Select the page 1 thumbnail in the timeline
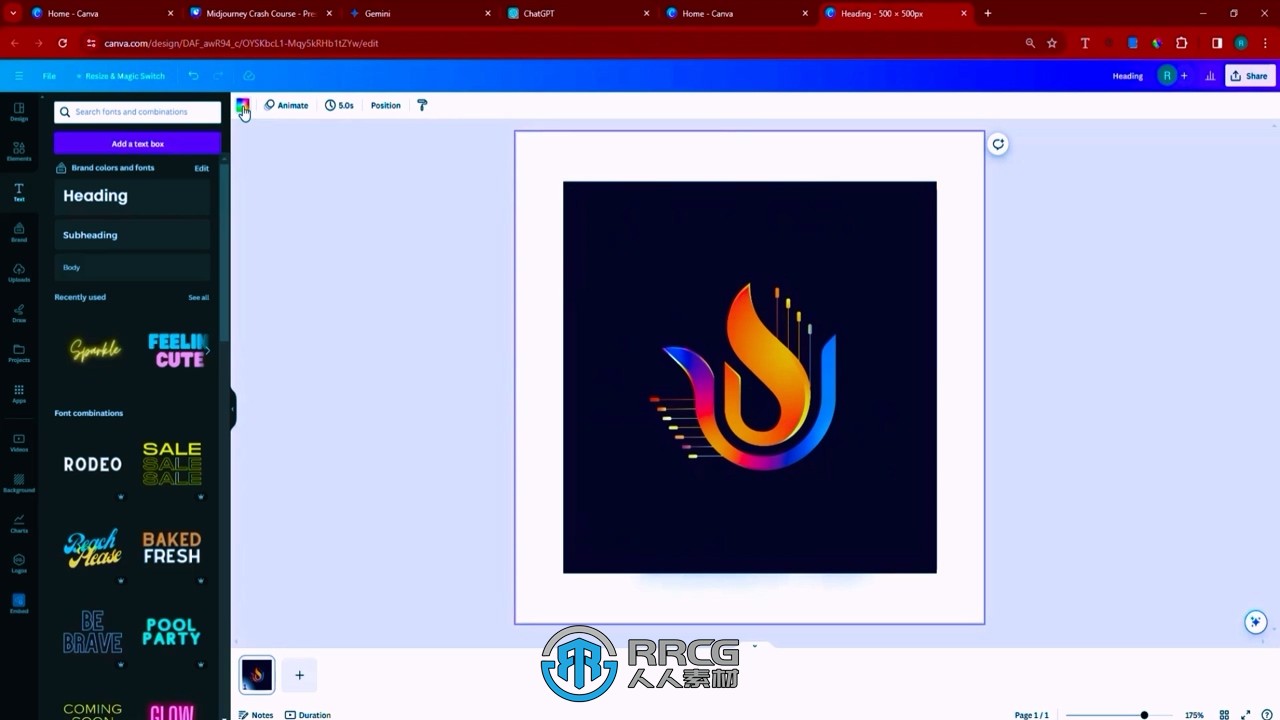Viewport: 1280px width, 720px height. (257, 675)
